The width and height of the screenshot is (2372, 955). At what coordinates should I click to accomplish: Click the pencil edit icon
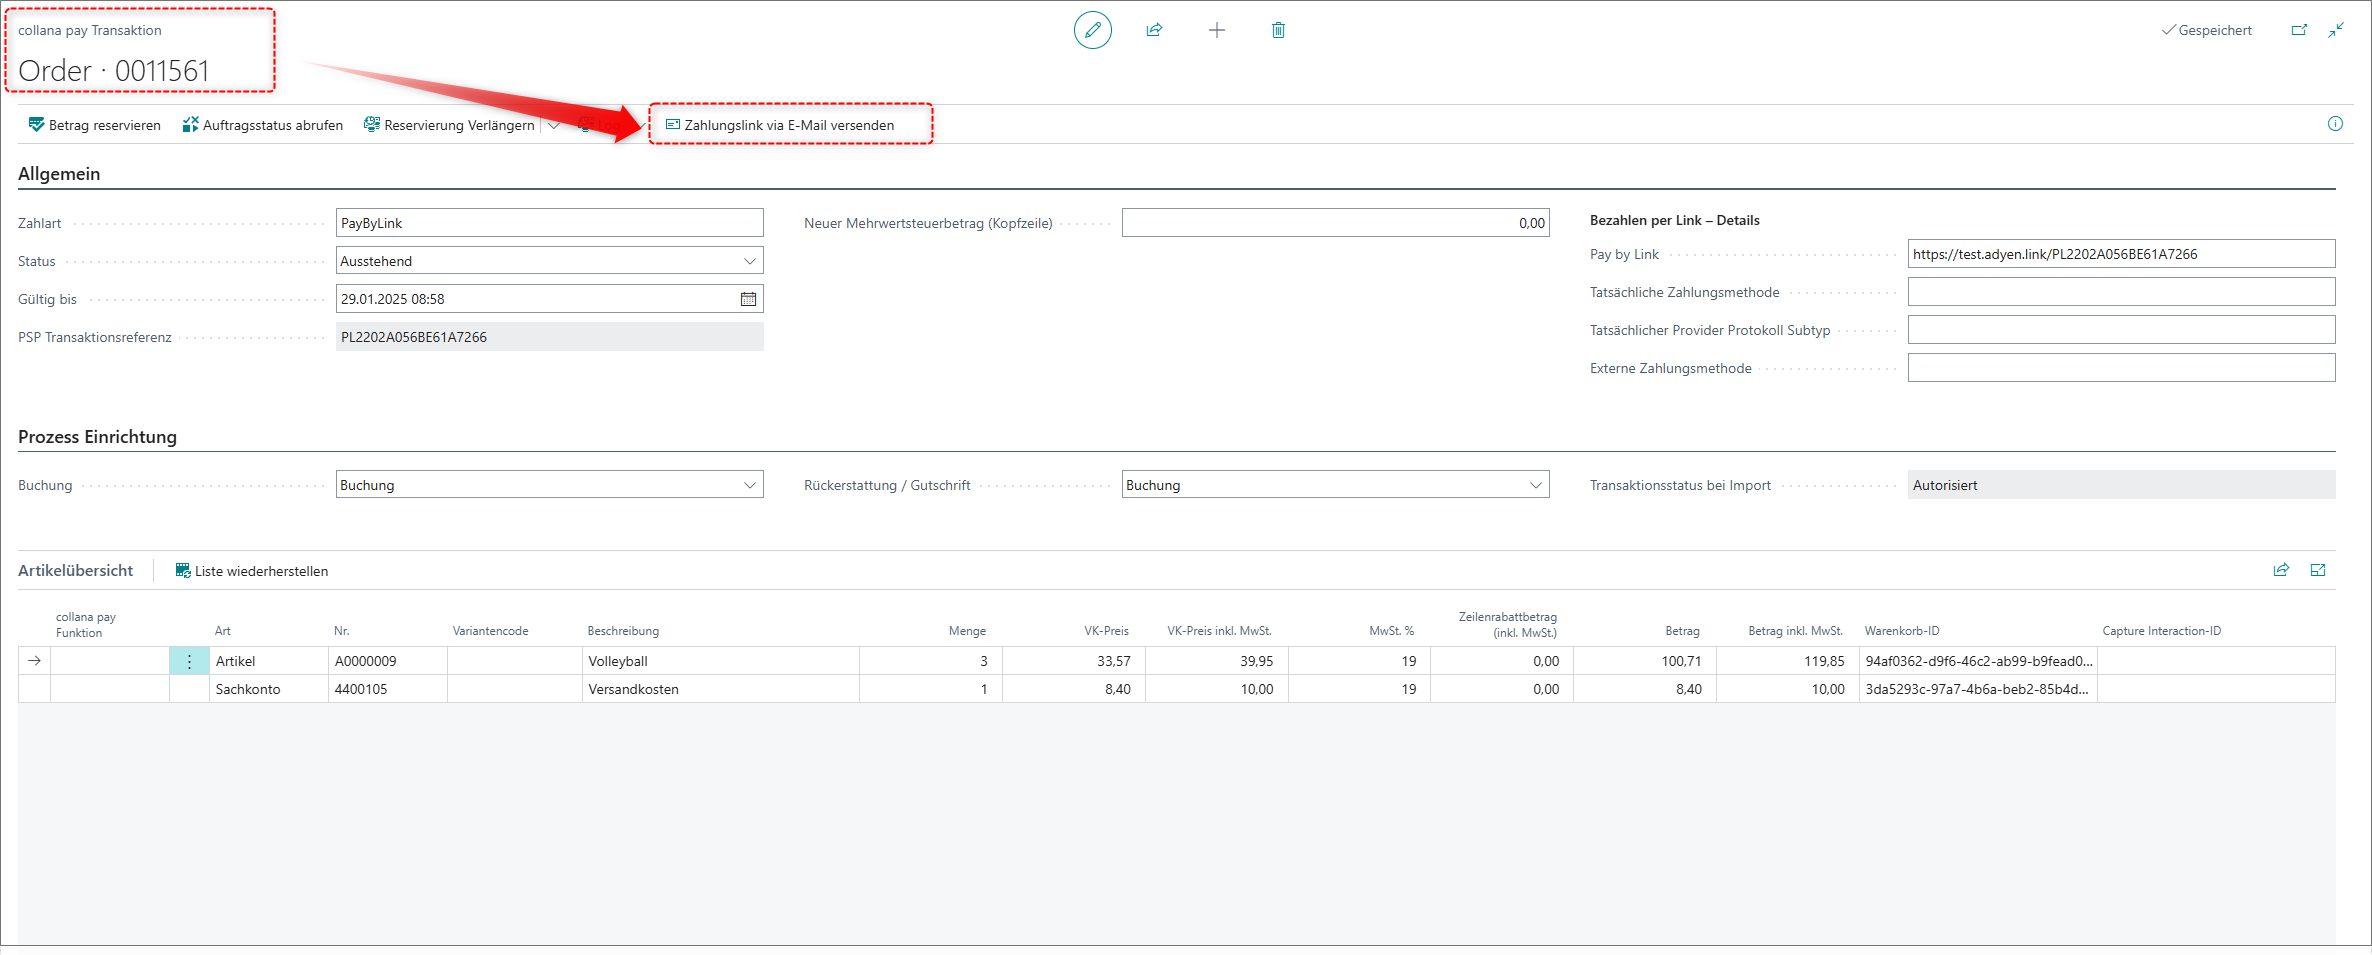[x=1092, y=30]
